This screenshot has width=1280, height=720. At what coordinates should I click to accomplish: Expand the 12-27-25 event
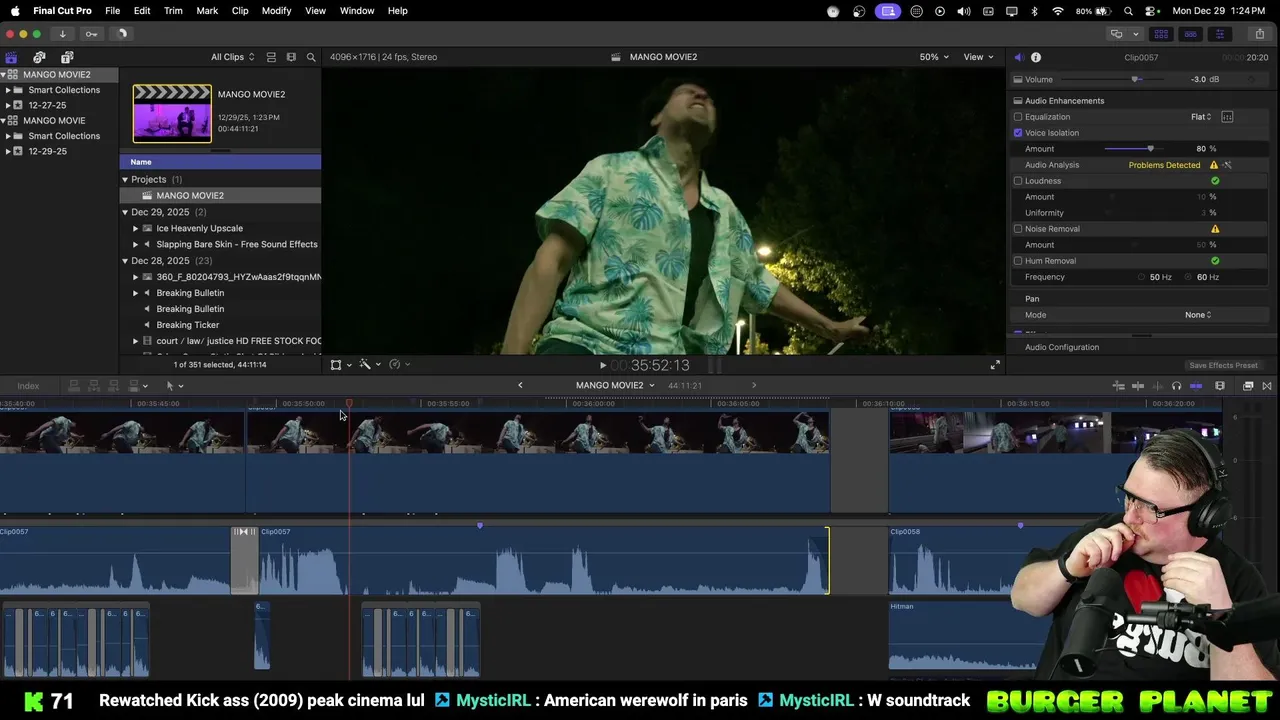pyautogui.click(x=8, y=105)
